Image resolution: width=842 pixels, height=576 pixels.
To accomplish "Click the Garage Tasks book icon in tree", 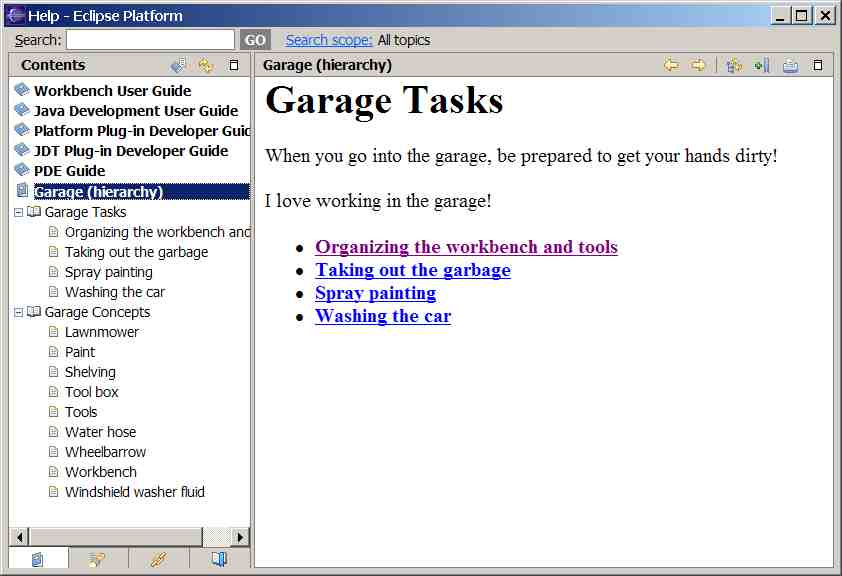I will click(33, 212).
